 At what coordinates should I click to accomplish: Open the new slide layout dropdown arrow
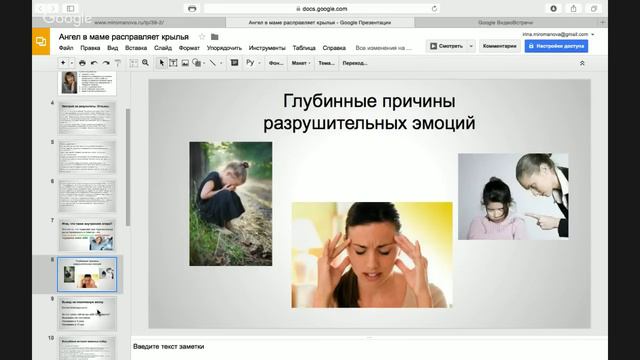72,63
